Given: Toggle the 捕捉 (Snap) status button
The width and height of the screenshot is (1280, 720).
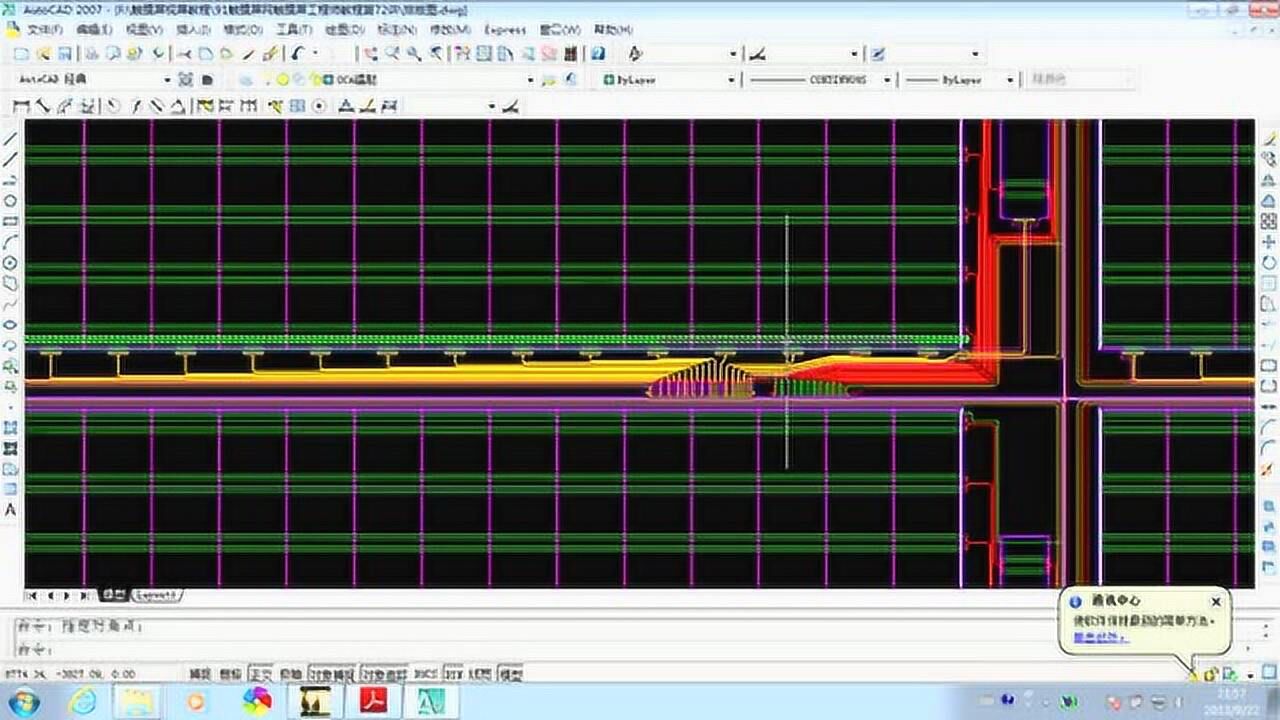Looking at the screenshot, I should pyautogui.click(x=201, y=674).
